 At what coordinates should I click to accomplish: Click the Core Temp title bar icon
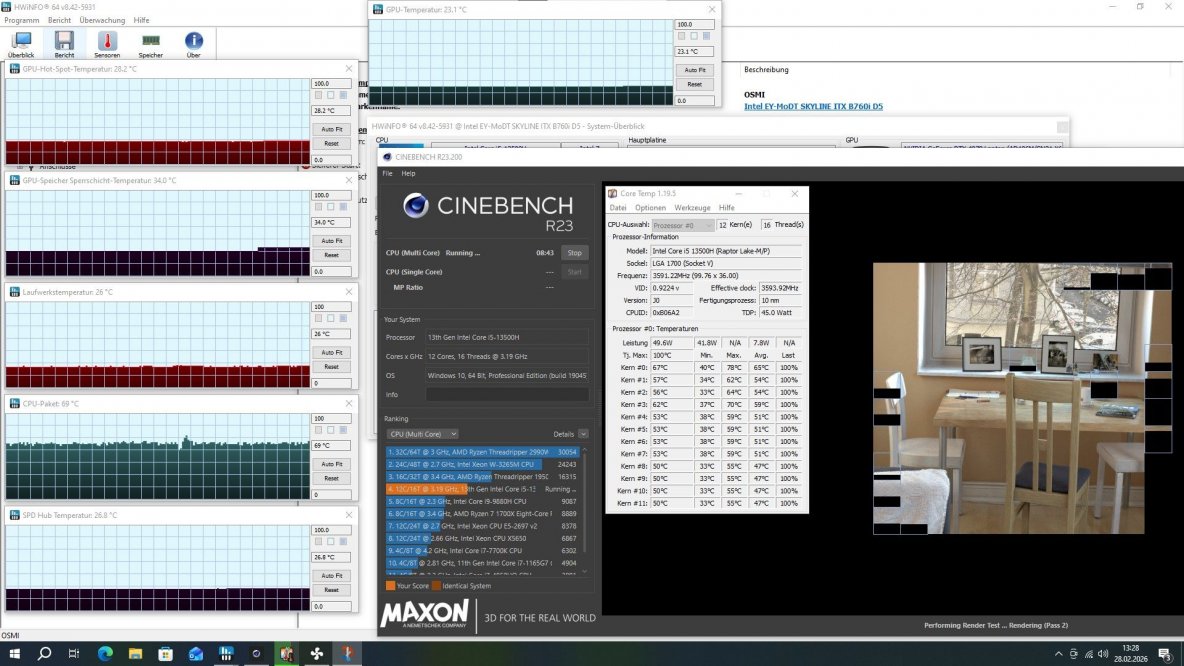612,194
